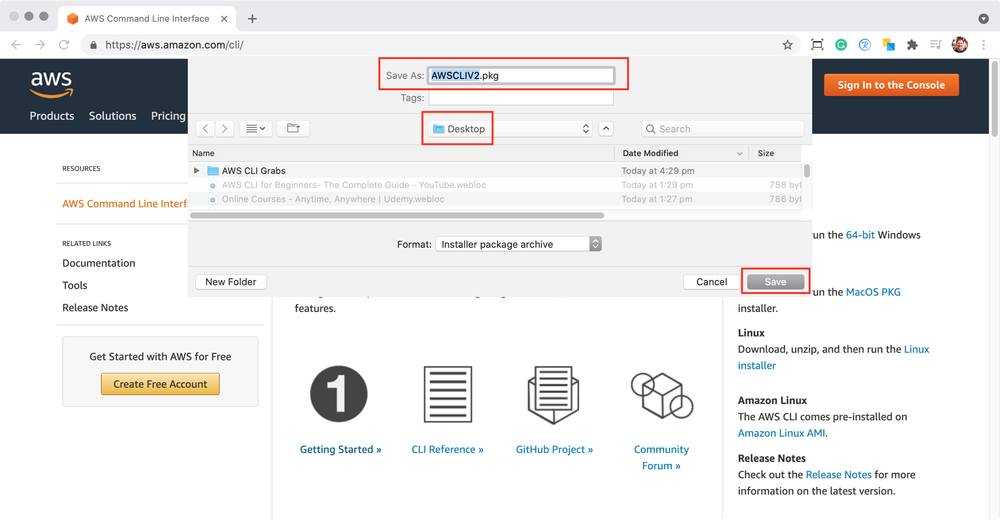This screenshot has width=1000, height=520.
Task: Open a new browser tab
Action: (253, 19)
